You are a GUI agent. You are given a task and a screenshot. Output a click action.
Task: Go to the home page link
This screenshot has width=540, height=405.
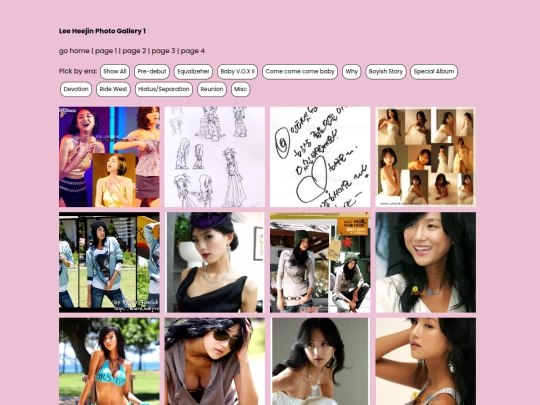(74, 51)
